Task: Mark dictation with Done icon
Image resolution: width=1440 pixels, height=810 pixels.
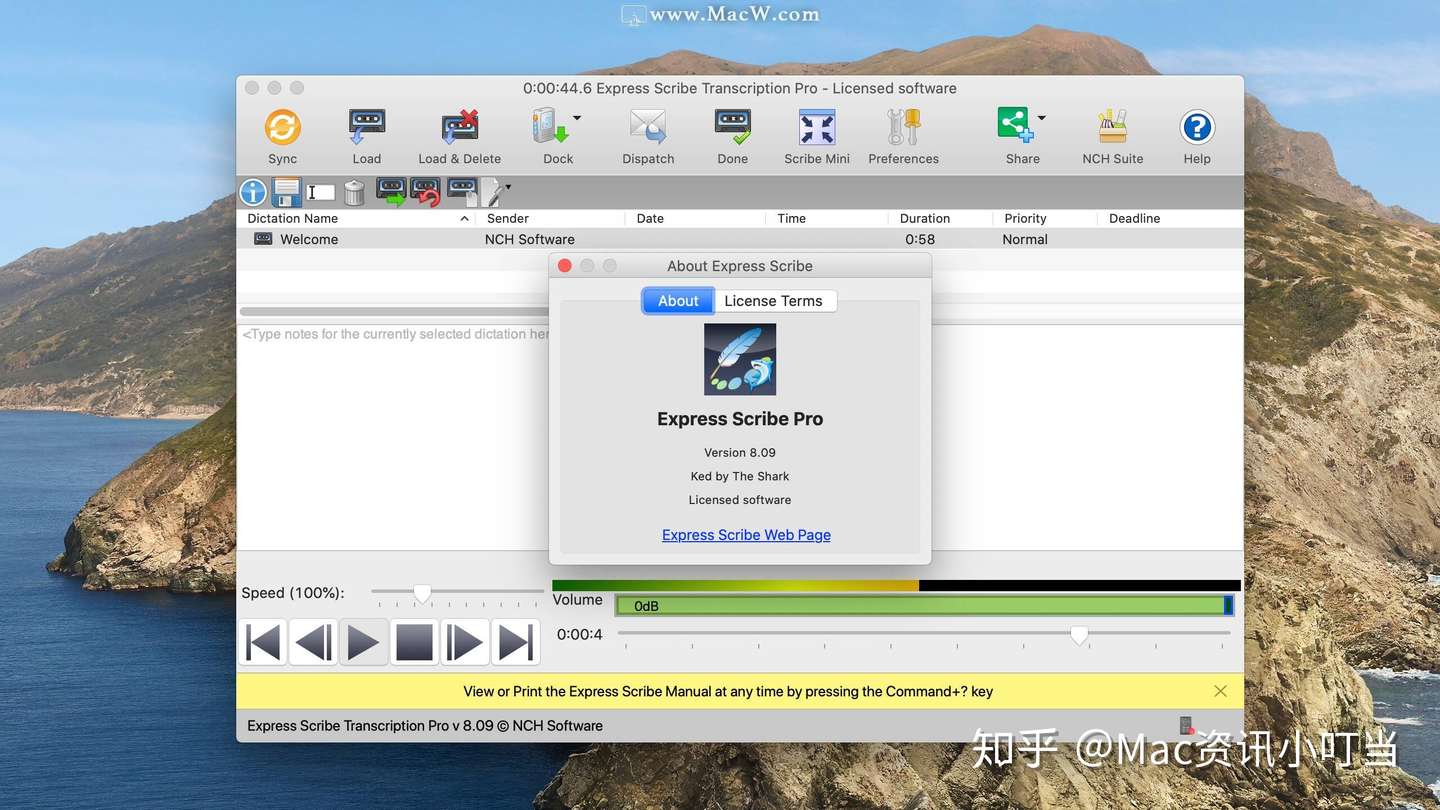Action: (733, 128)
